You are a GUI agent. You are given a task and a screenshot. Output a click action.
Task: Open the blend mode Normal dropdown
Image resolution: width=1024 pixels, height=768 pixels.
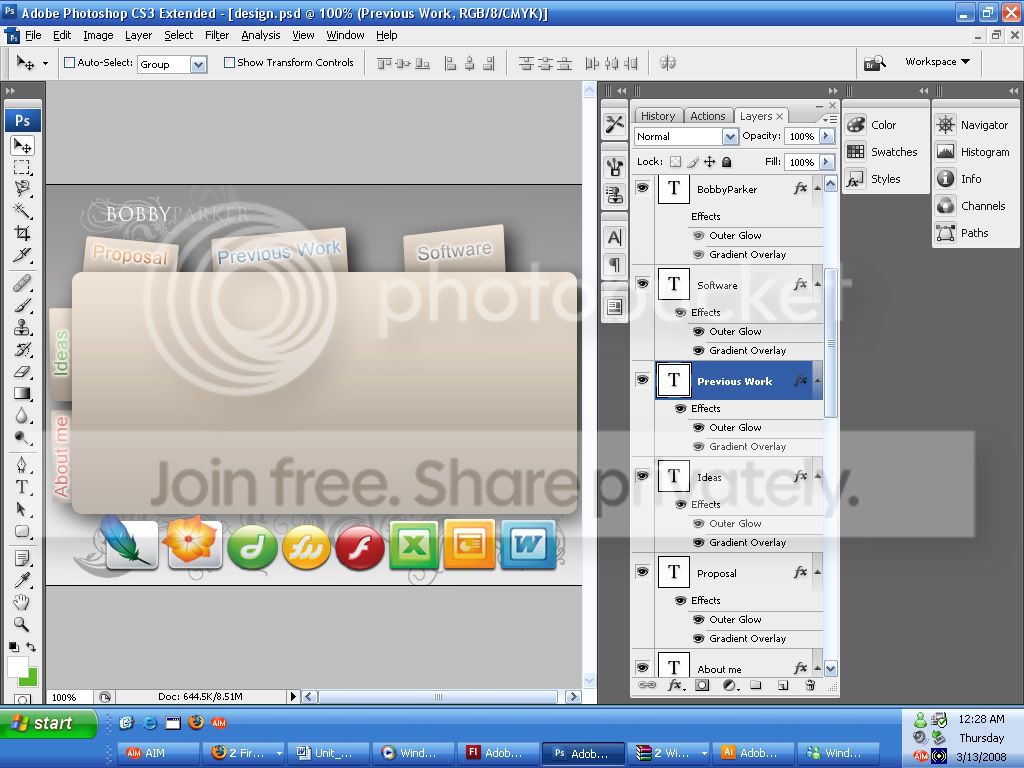click(729, 136)
